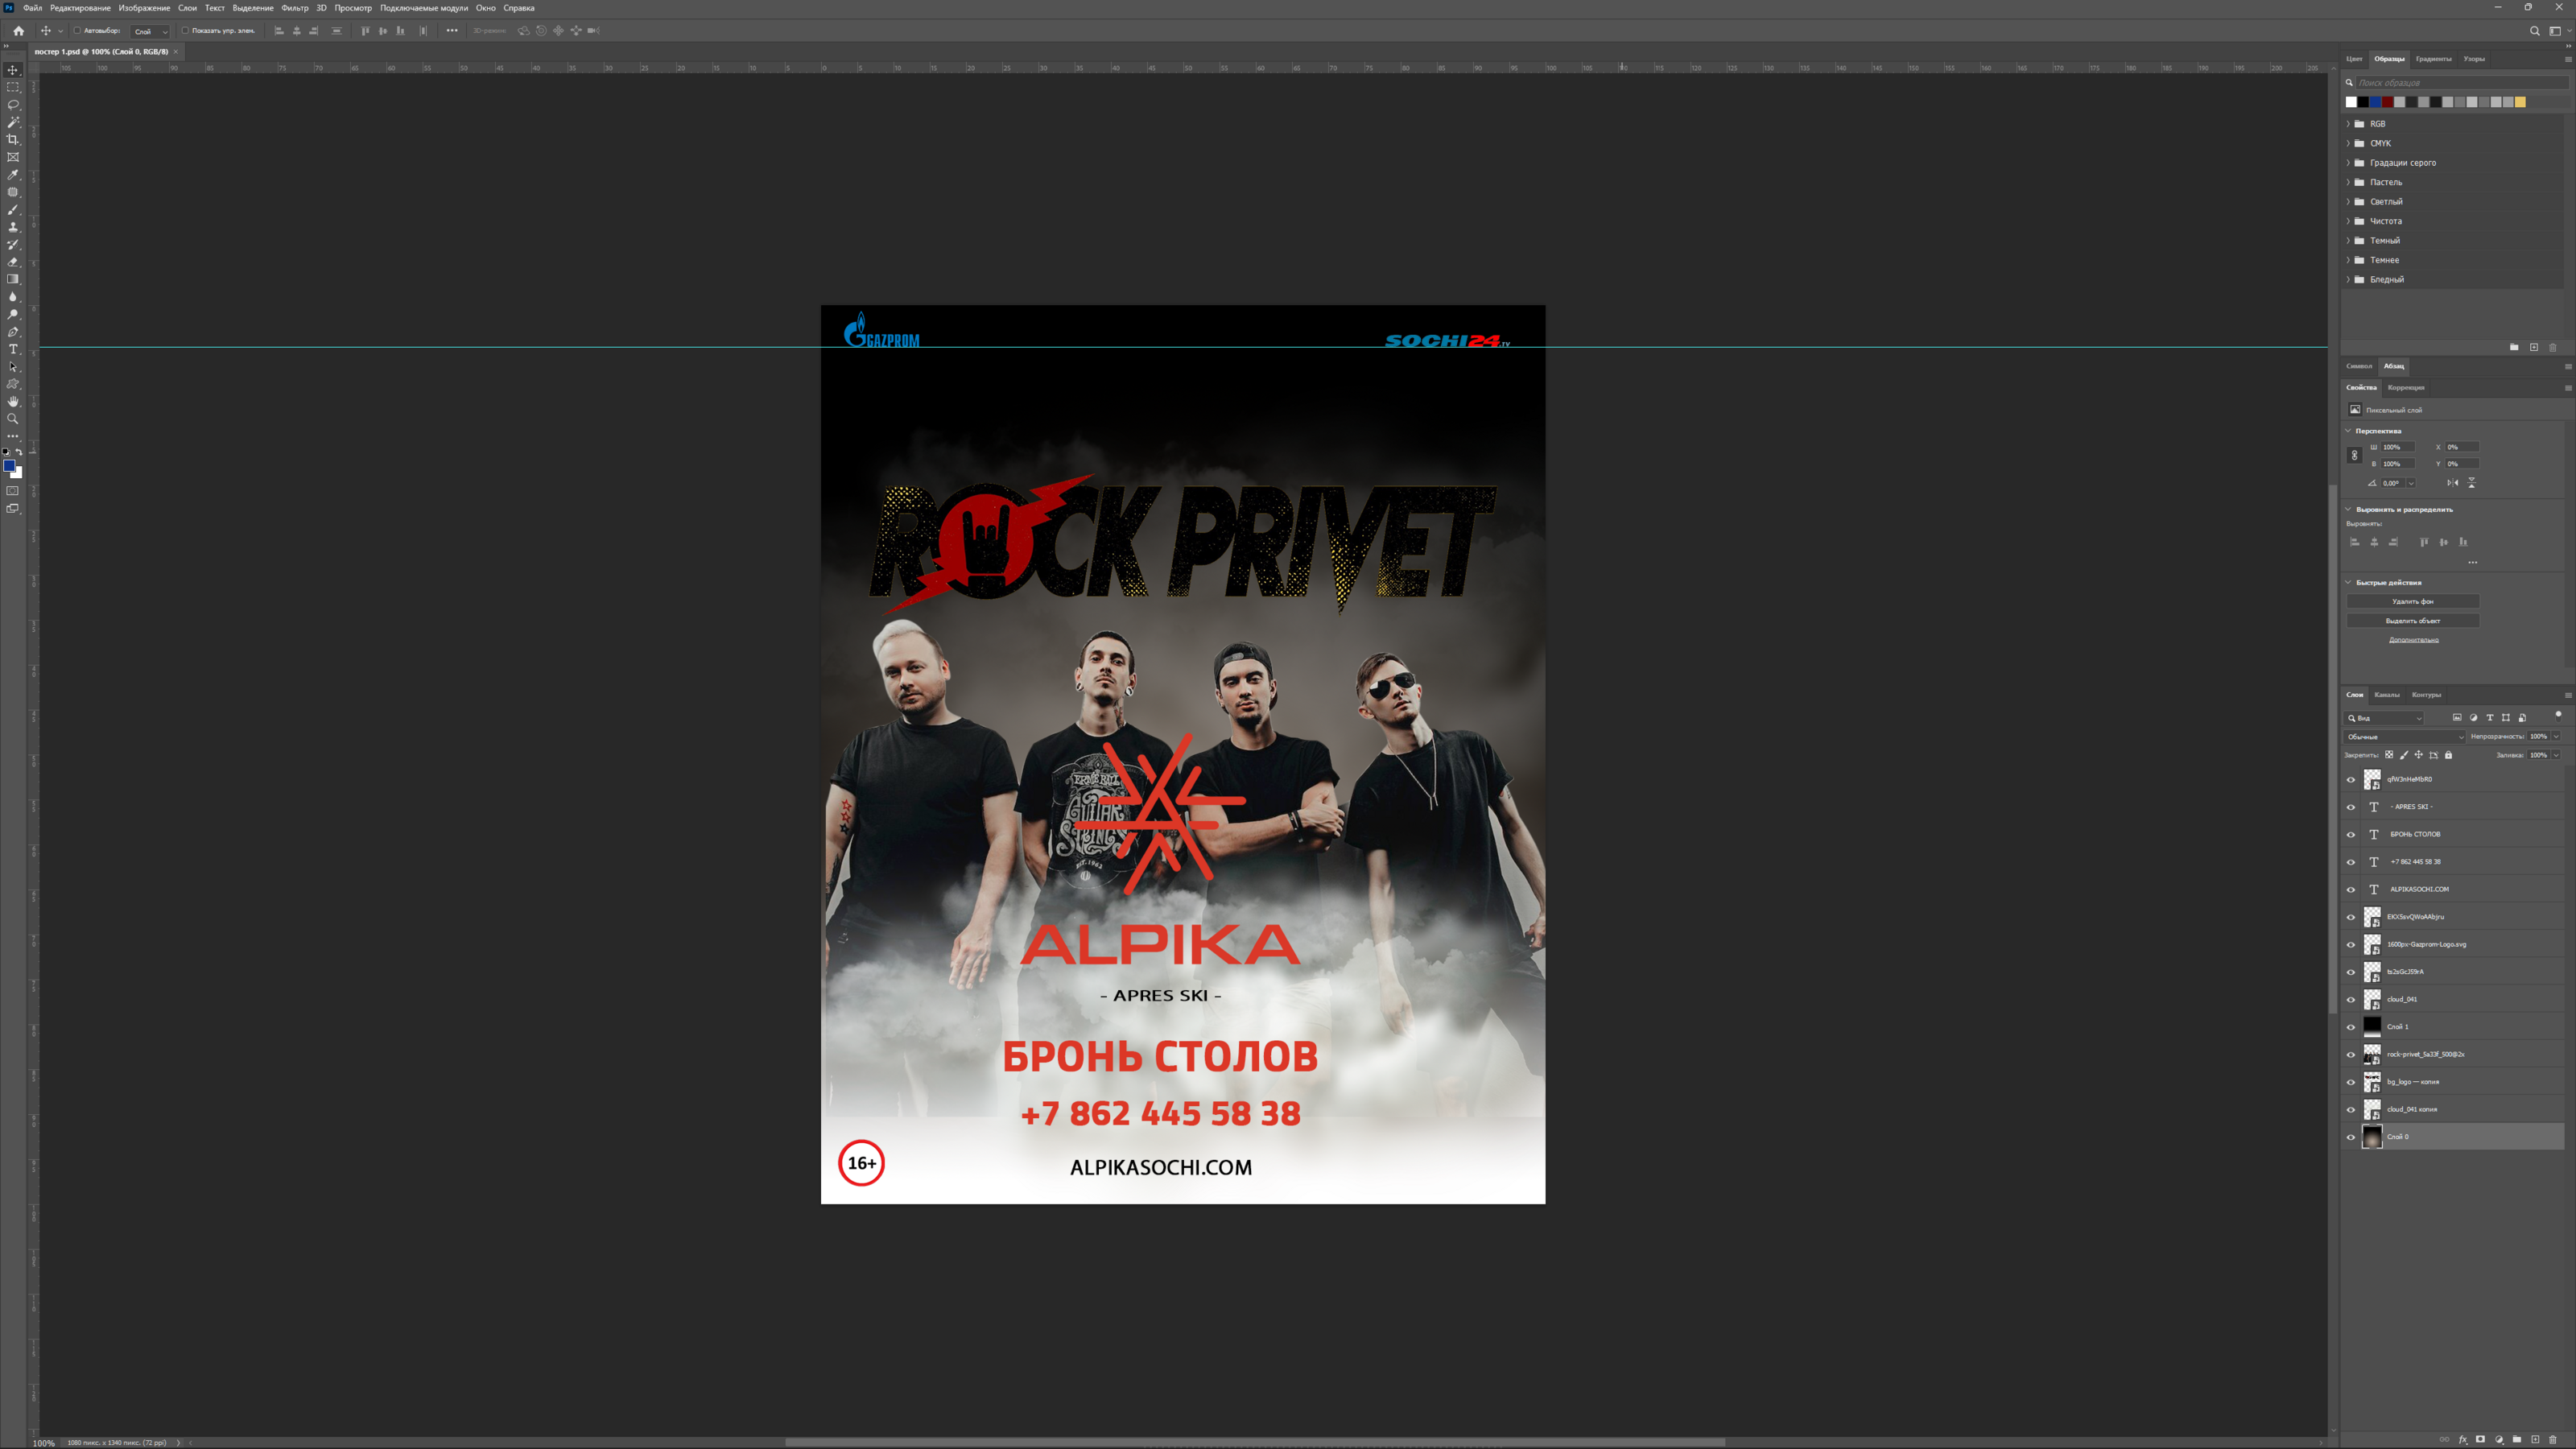Expand the CMYK swatches folder
The image size is (2576, 1449).
click(2348, 143)
